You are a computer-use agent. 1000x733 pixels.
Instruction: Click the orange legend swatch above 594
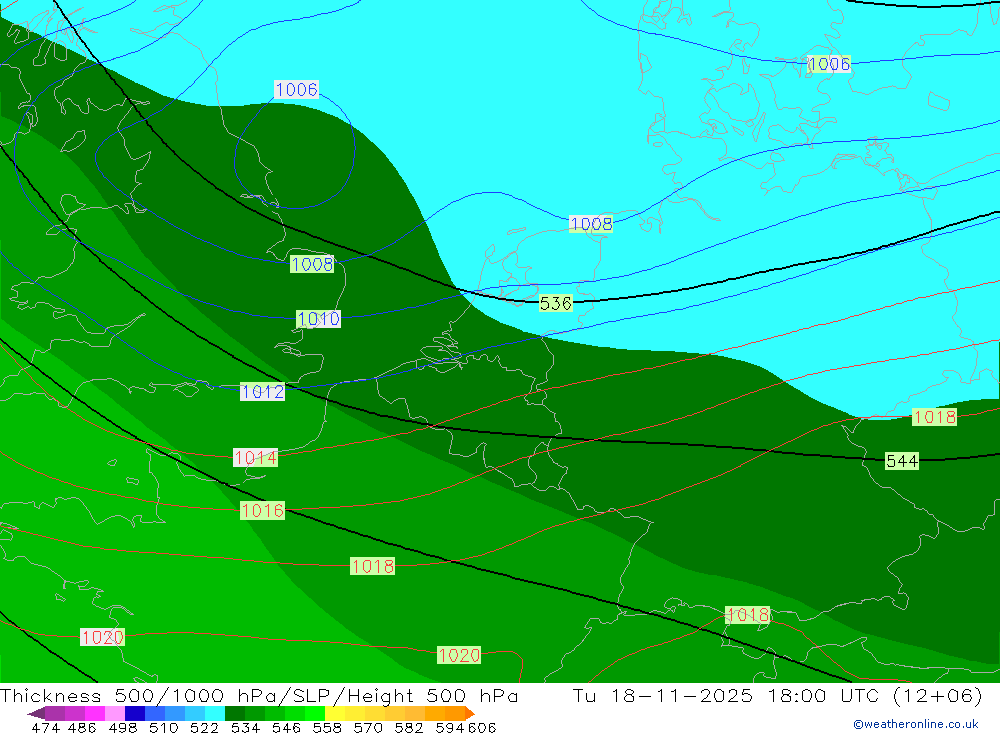[455, 713]
